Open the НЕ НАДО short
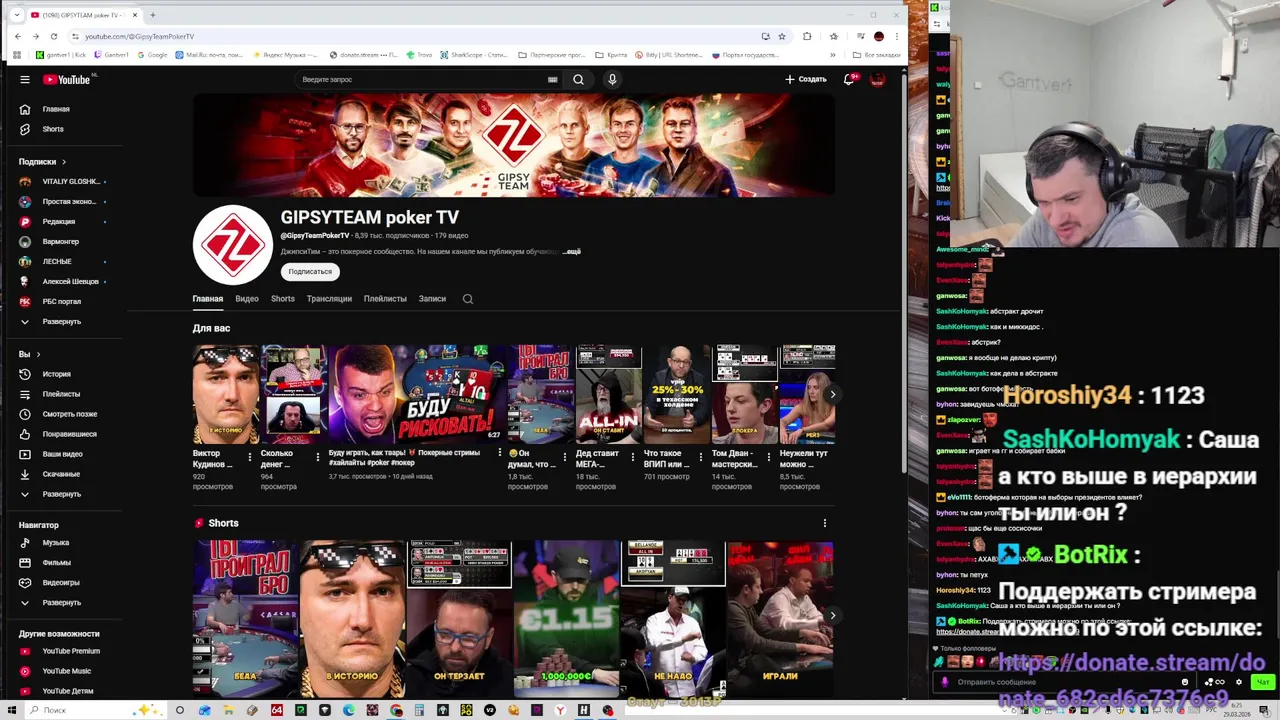1280x720 pixels. (673, 617)
